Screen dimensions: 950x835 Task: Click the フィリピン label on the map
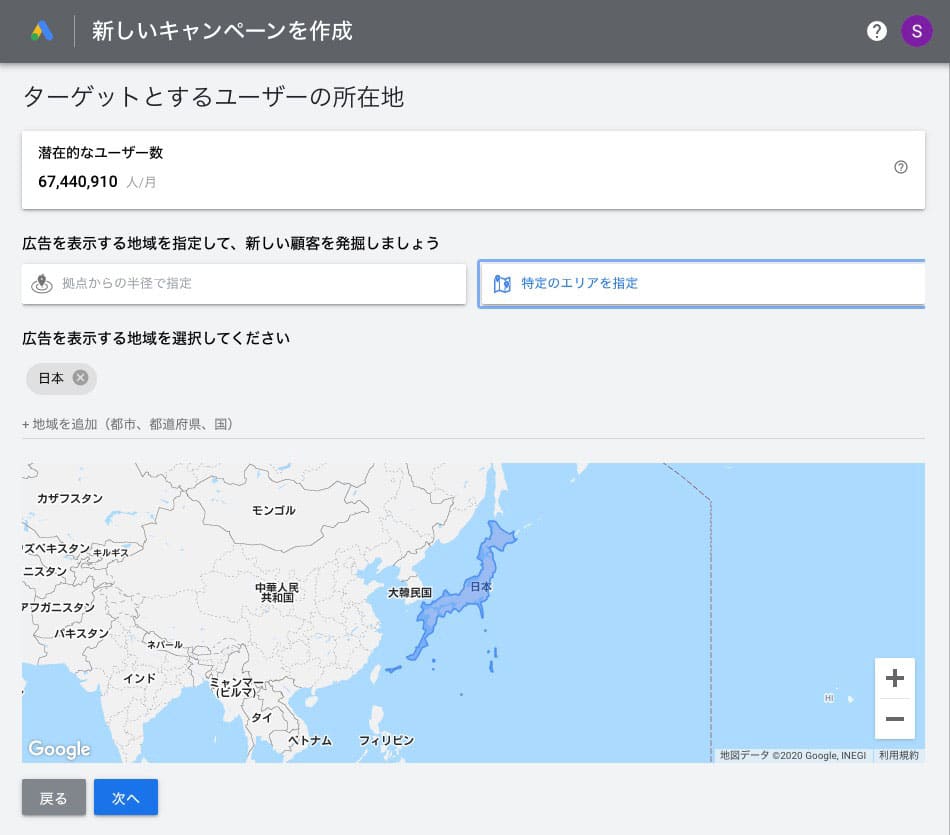386,741
